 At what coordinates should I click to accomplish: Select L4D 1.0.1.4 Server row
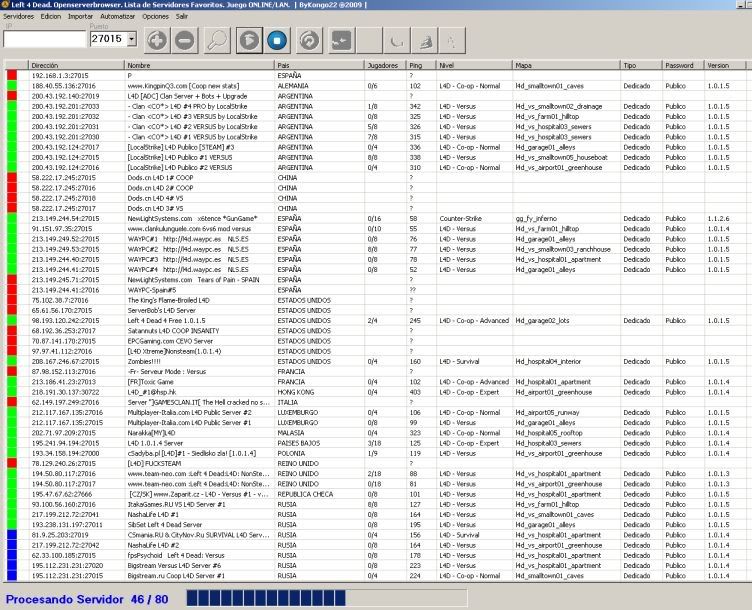click(376, 443)
